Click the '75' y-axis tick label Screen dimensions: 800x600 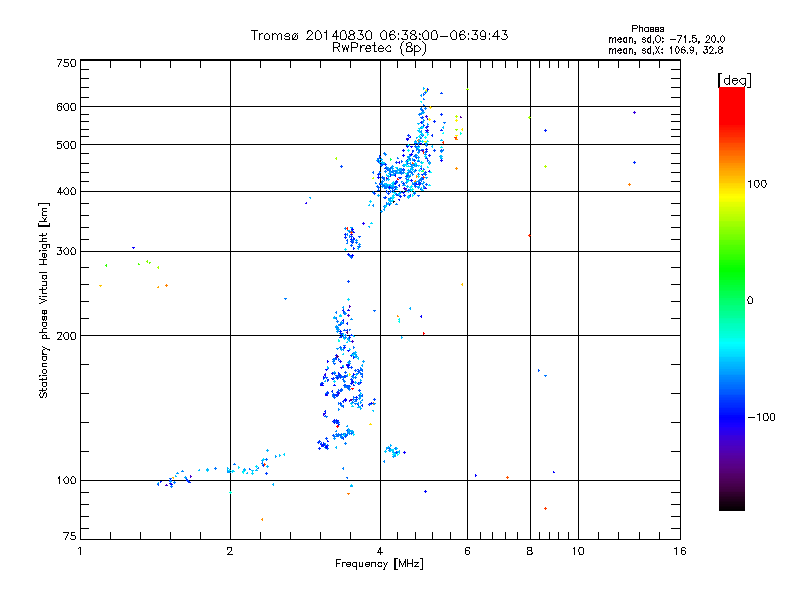(70, 536)
